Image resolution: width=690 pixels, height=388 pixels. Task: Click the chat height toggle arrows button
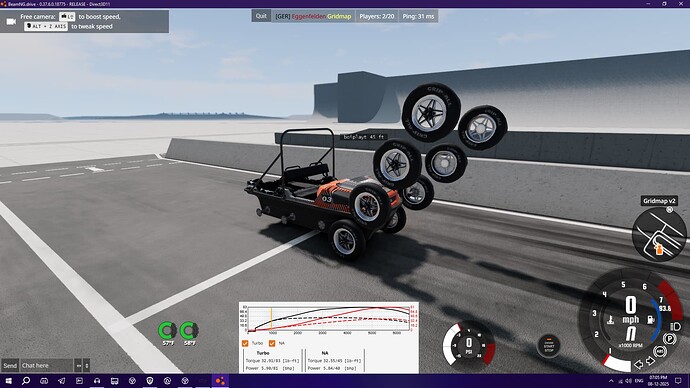pyautogui.click(x=87, y=366)
